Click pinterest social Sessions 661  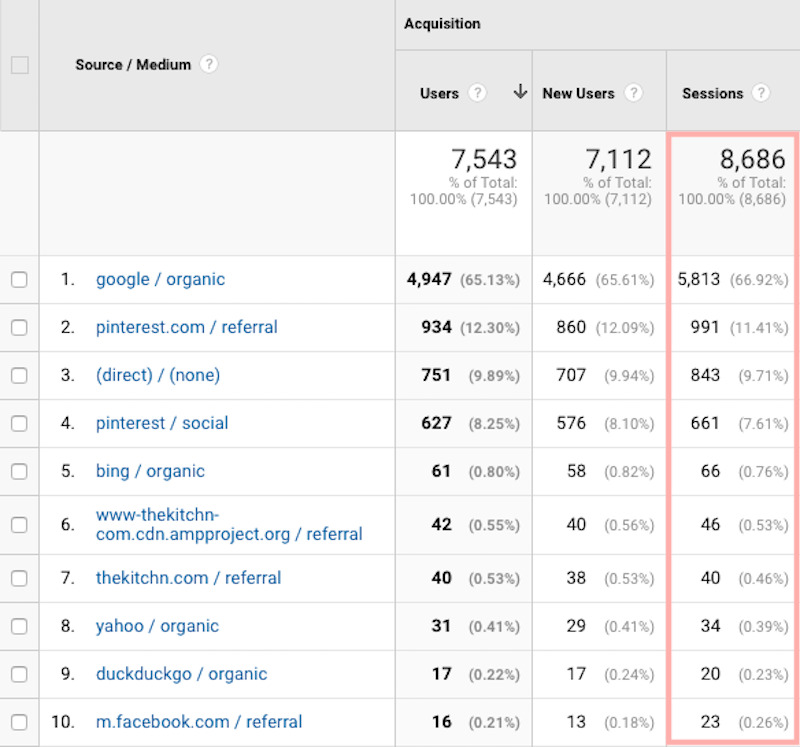pos(705,423)
